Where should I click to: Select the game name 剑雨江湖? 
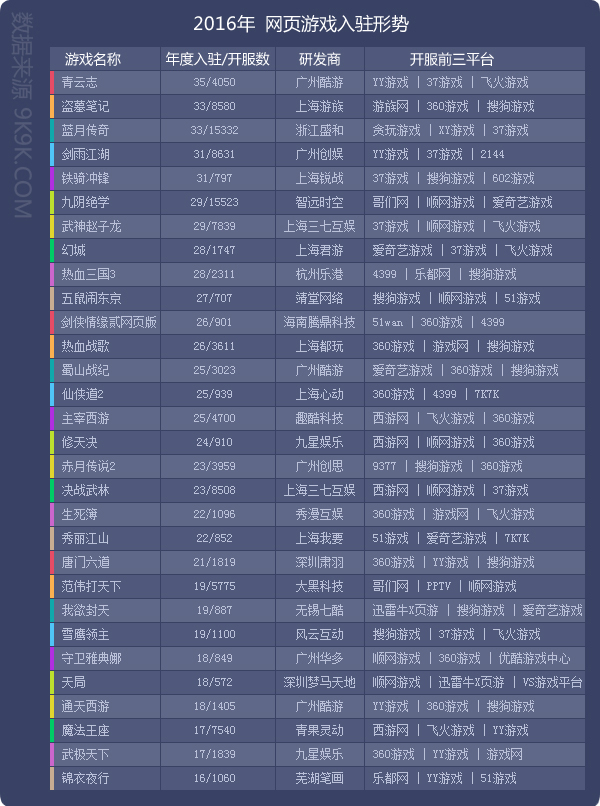[85, 154]
